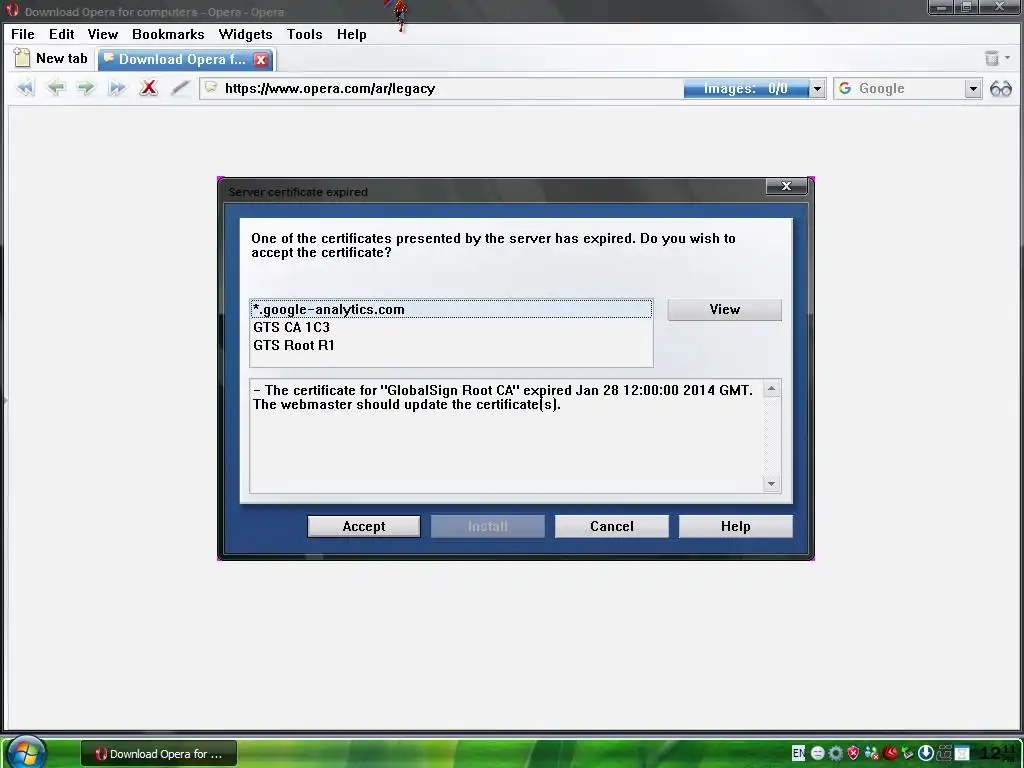Screen dimensions: 1024x768
Task: Expand the Google search engine dropdown
Action: 973,89
